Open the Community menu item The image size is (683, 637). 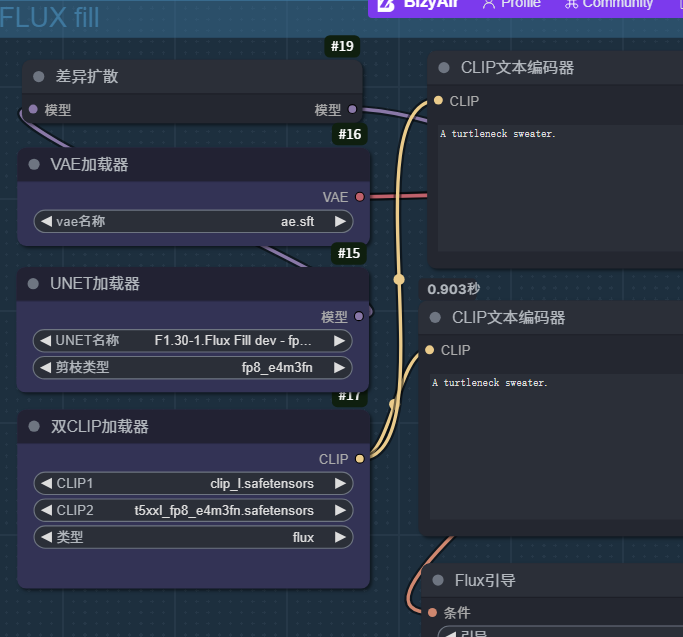[609, 4]
